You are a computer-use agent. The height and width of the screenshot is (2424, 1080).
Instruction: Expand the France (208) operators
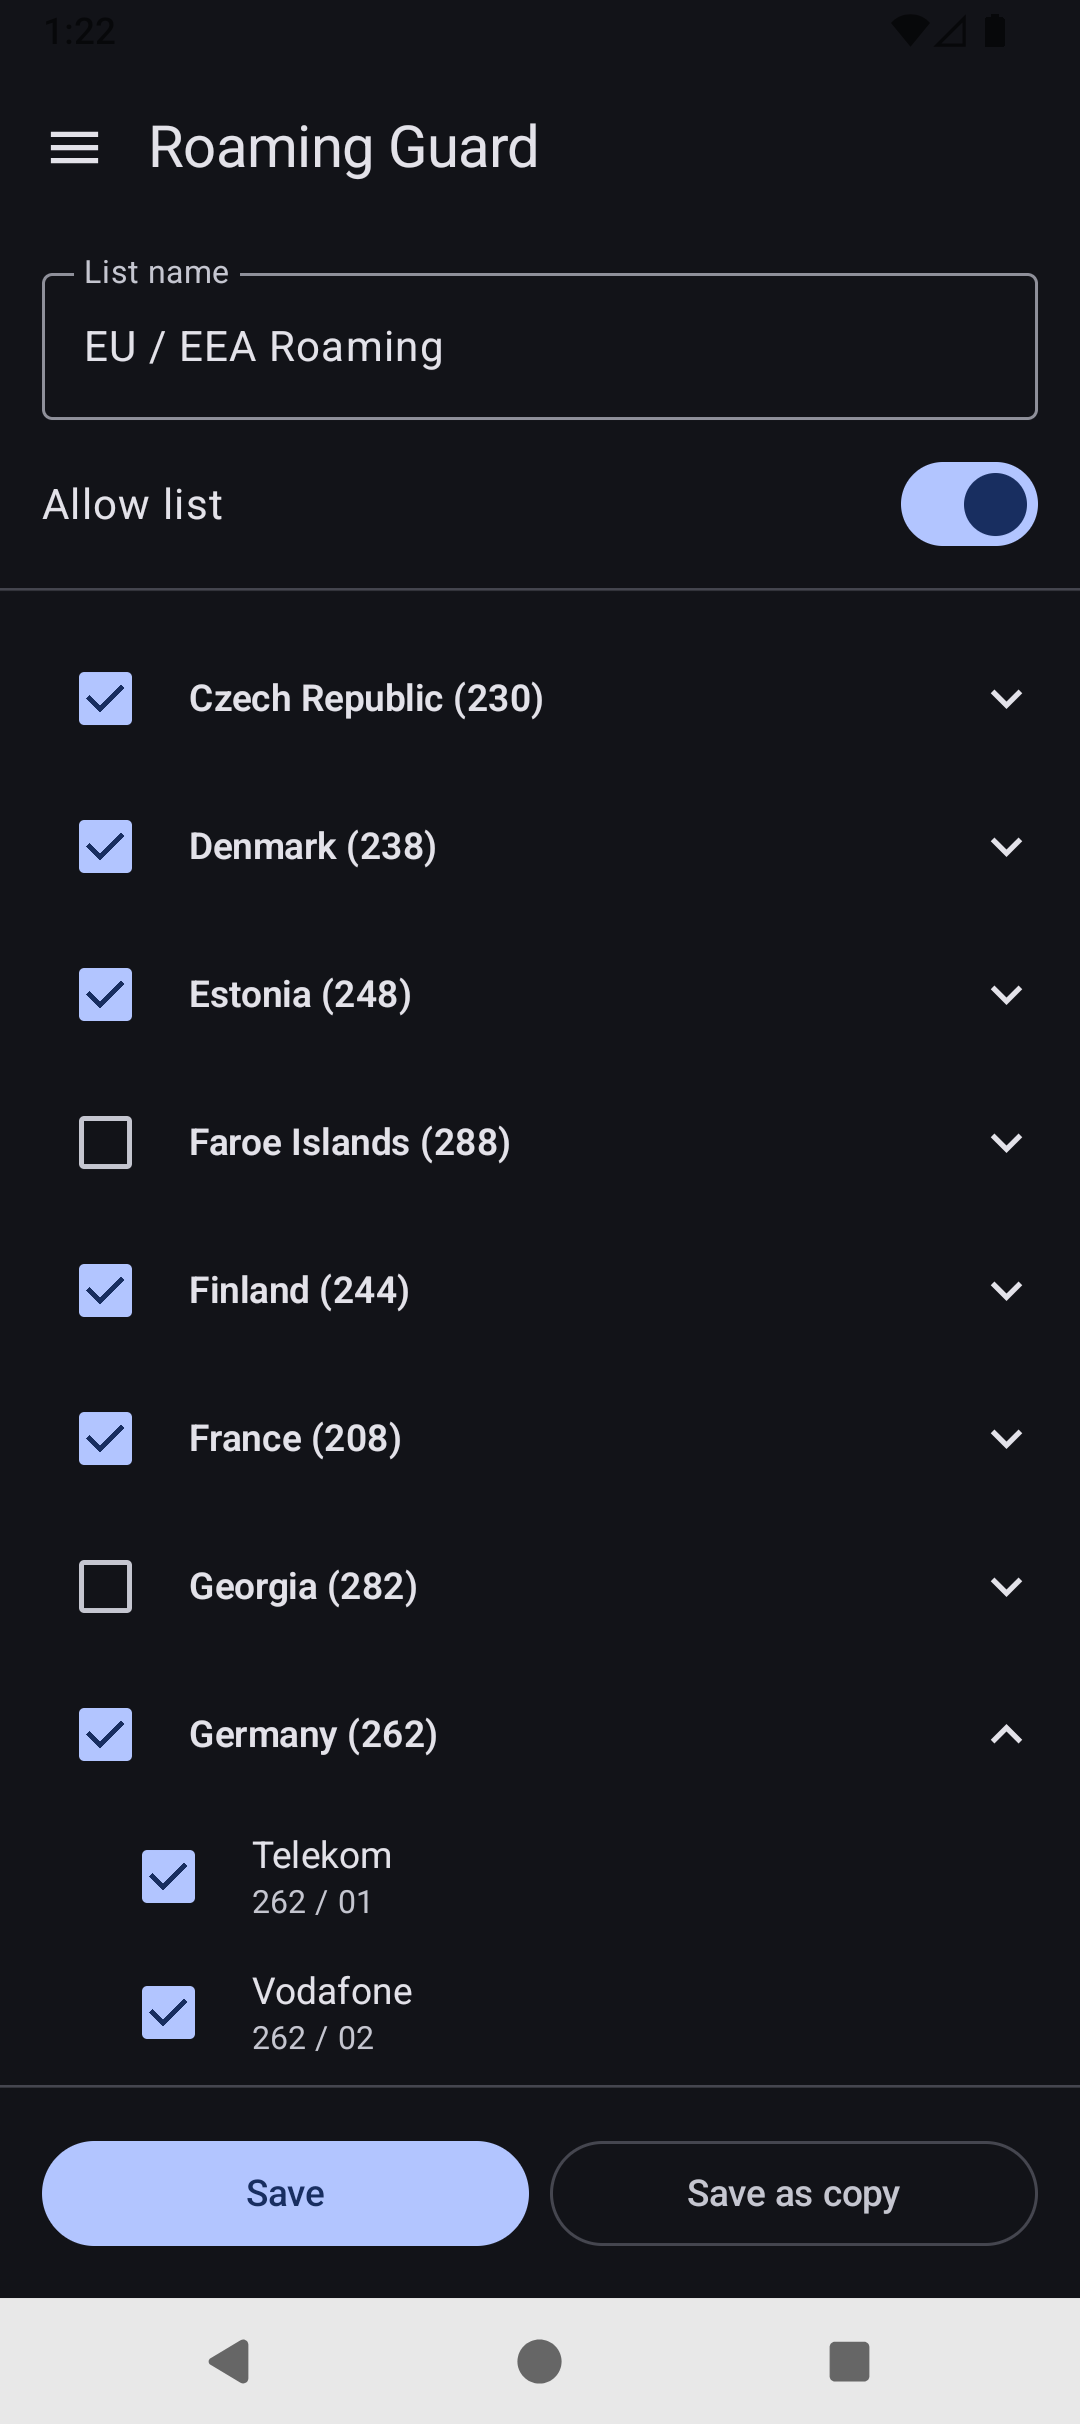1006,1438
